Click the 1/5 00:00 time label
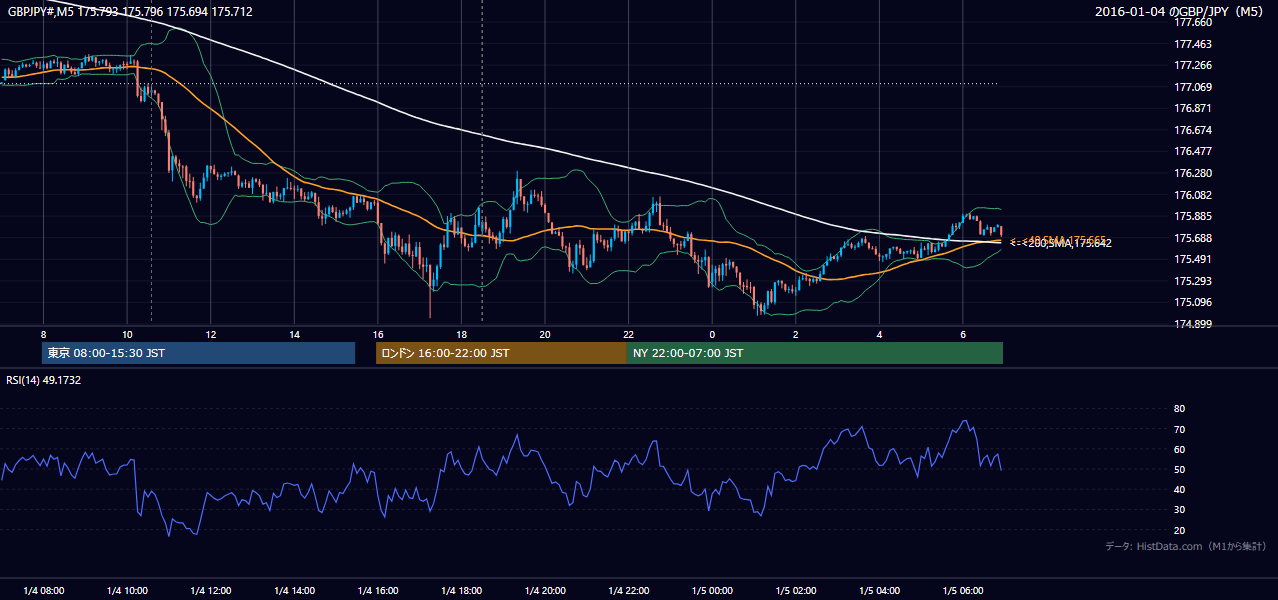 click(x=712, y=590)
